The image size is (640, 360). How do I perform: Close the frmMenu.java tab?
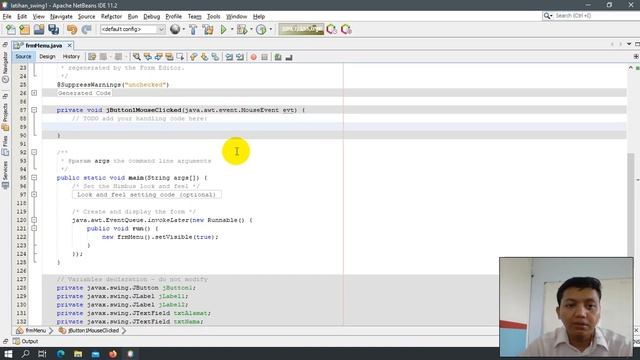click(x=69, y=45)
